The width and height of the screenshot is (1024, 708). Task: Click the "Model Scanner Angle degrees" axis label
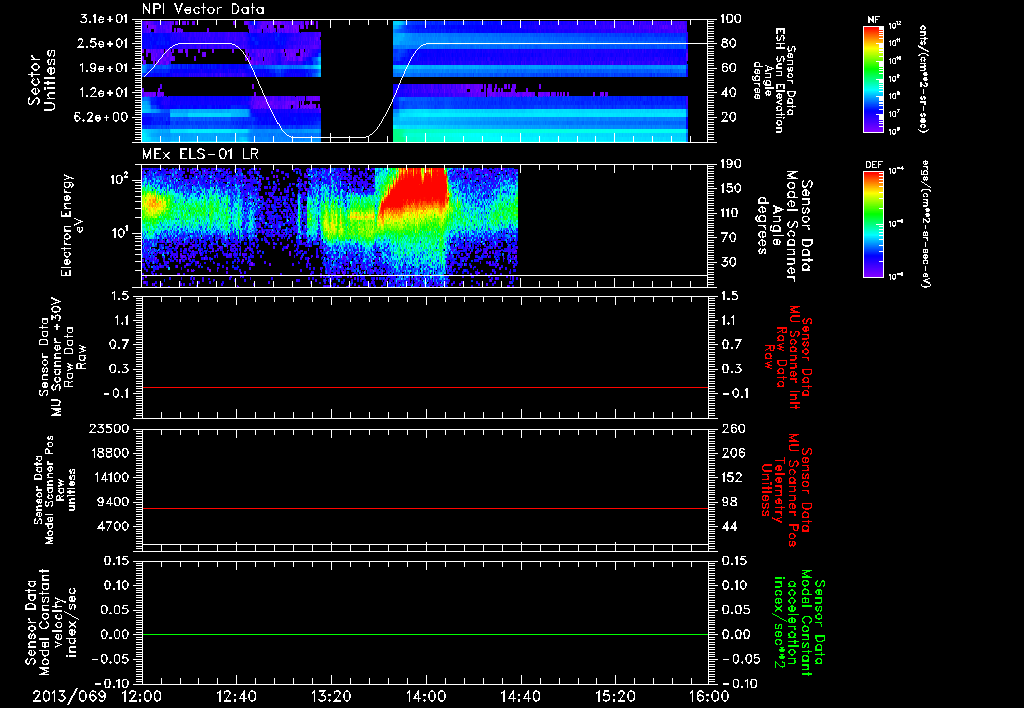coord(784,225)
